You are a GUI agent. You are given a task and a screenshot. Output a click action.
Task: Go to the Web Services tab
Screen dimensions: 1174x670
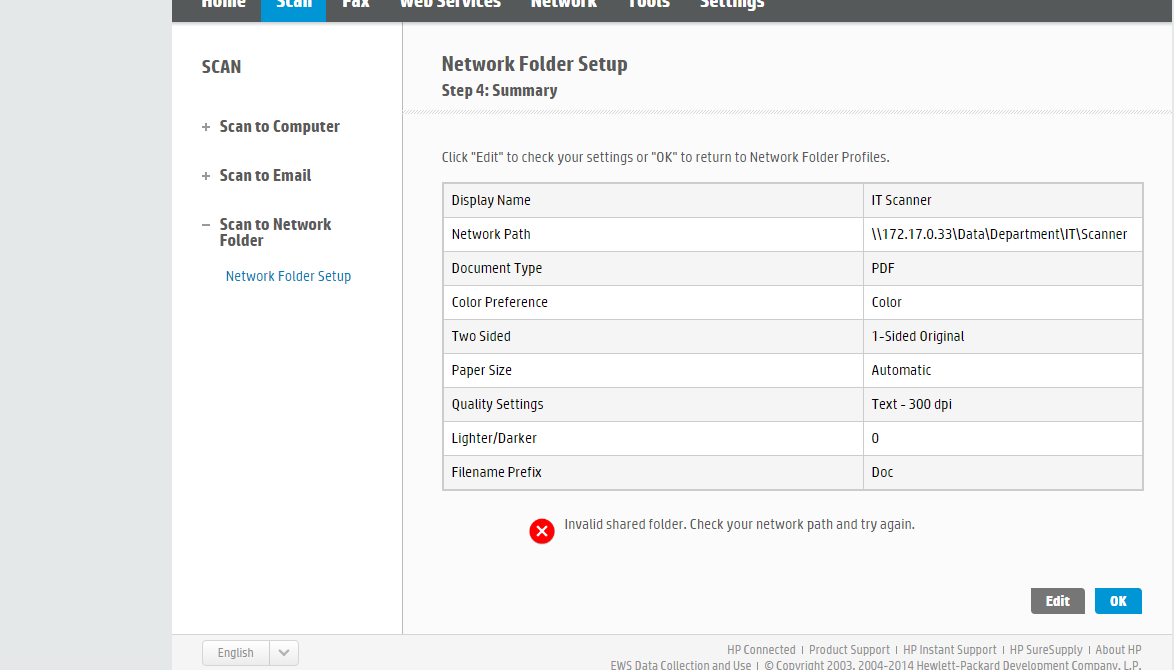click(x=450, y=5)
